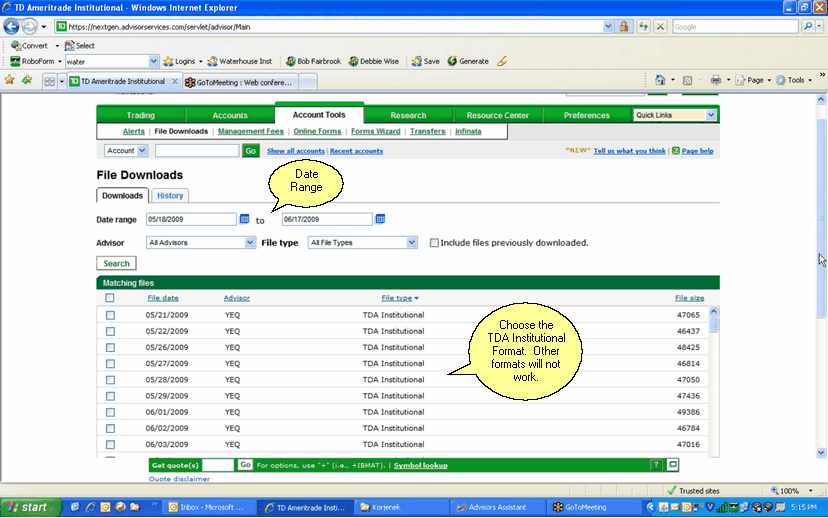Click the Windows Start button
Image resolution: width=828 pixels, height=518 pixels.
click(30, 507)
